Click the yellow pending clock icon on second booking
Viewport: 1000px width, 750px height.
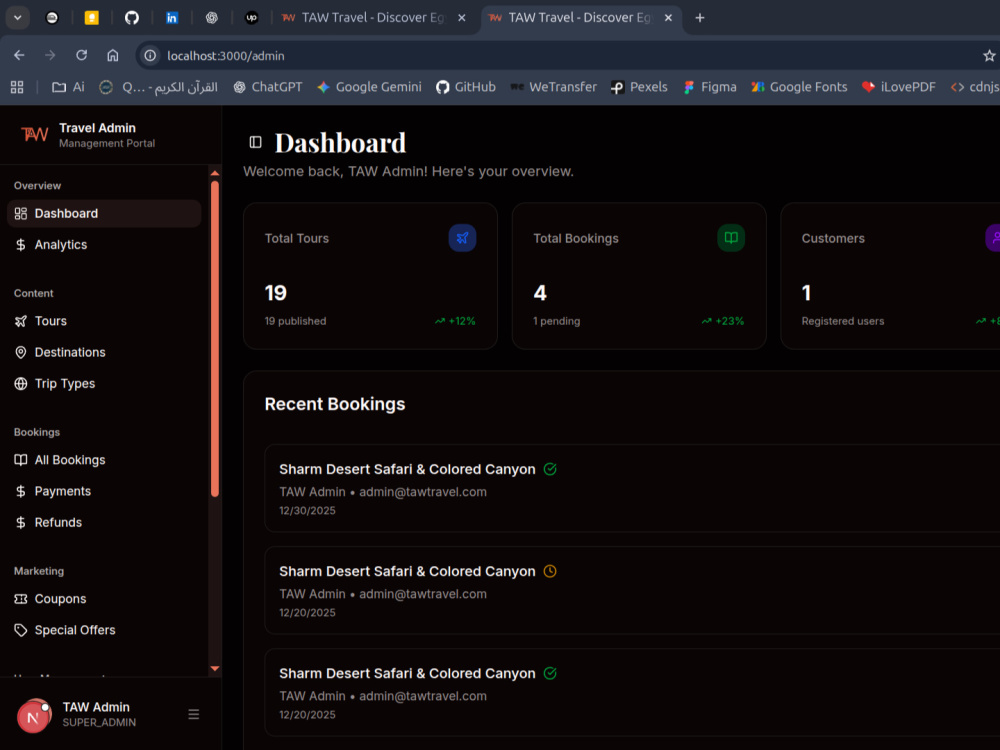pyautogui.click(x=550, y=571)
